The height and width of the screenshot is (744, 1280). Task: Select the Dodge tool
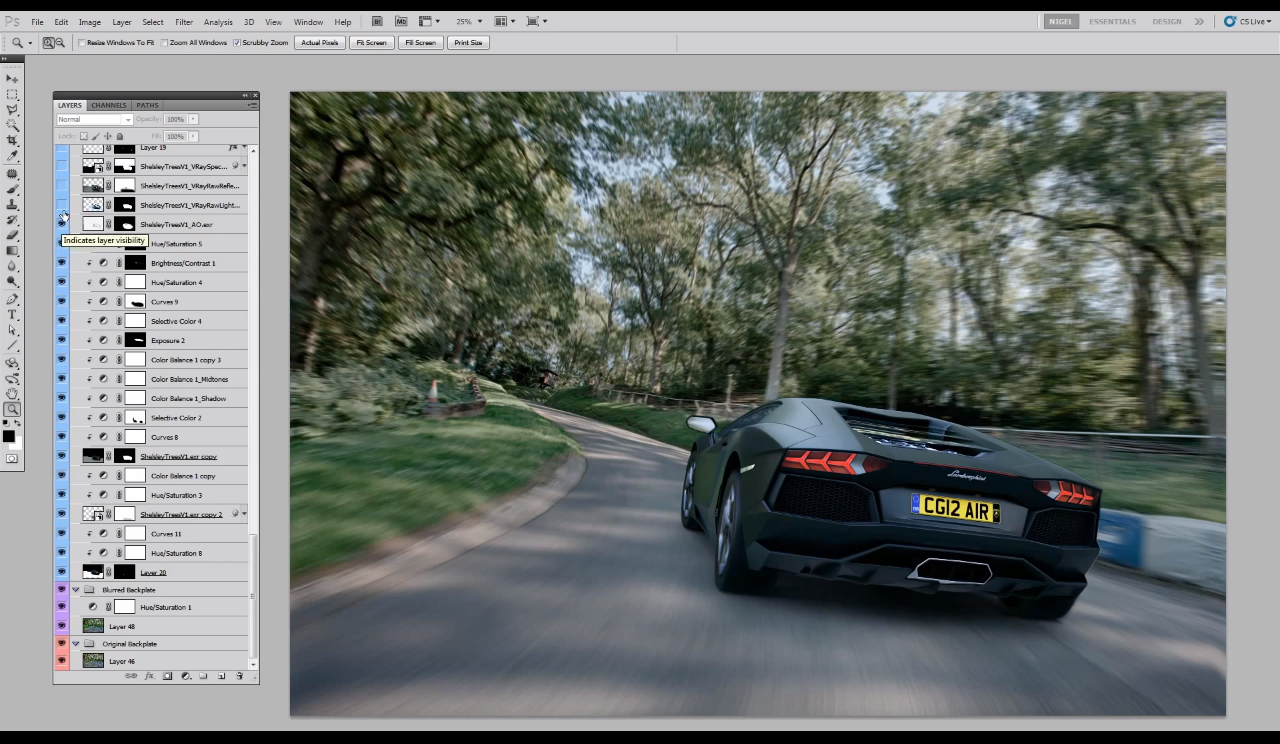click(12, 282)
